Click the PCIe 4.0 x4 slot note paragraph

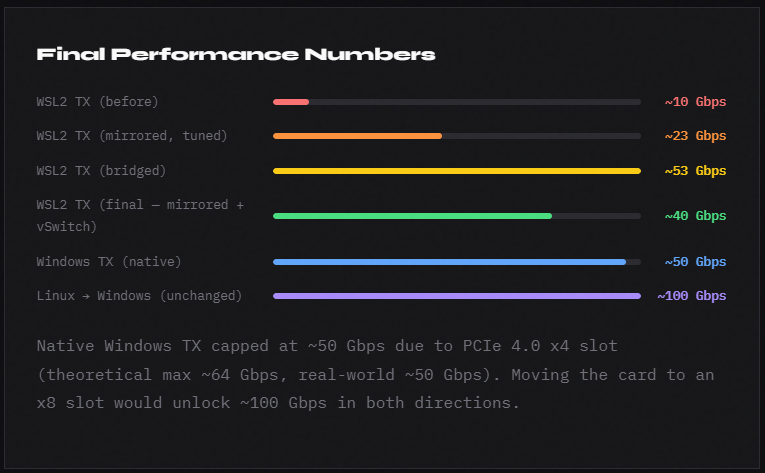(376, 375)
